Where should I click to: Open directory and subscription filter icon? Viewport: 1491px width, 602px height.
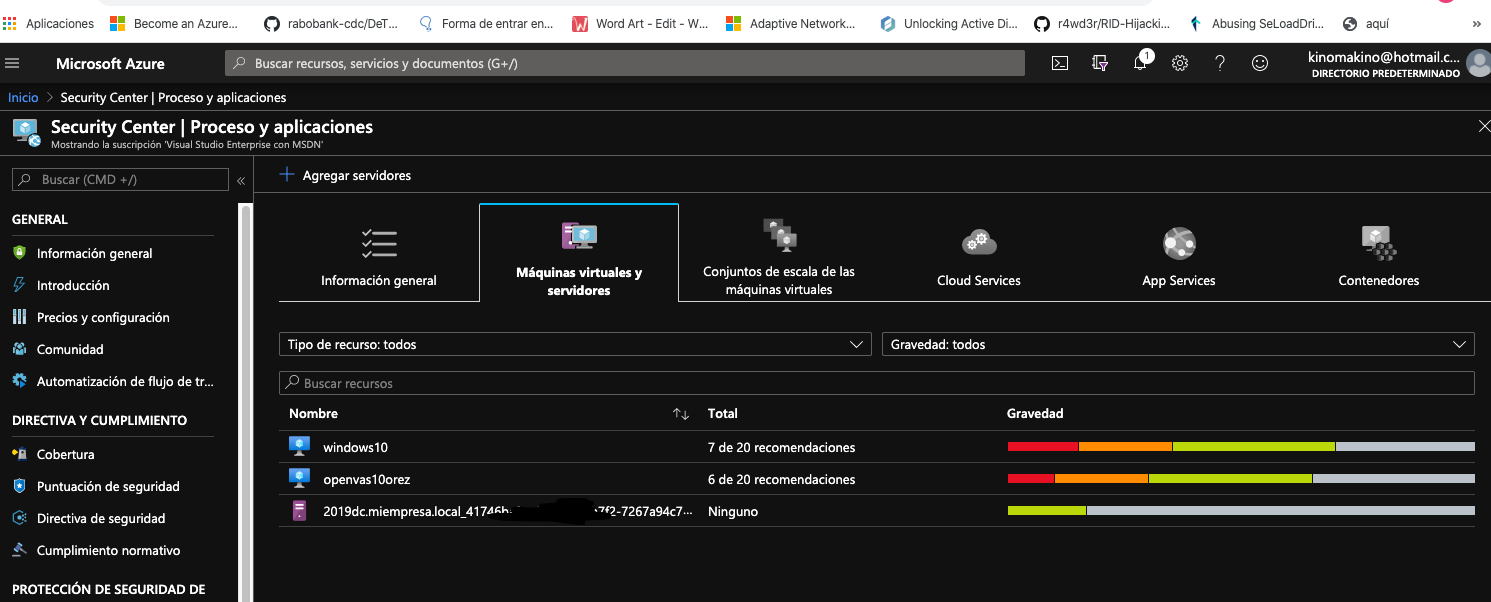point(1100,63)
